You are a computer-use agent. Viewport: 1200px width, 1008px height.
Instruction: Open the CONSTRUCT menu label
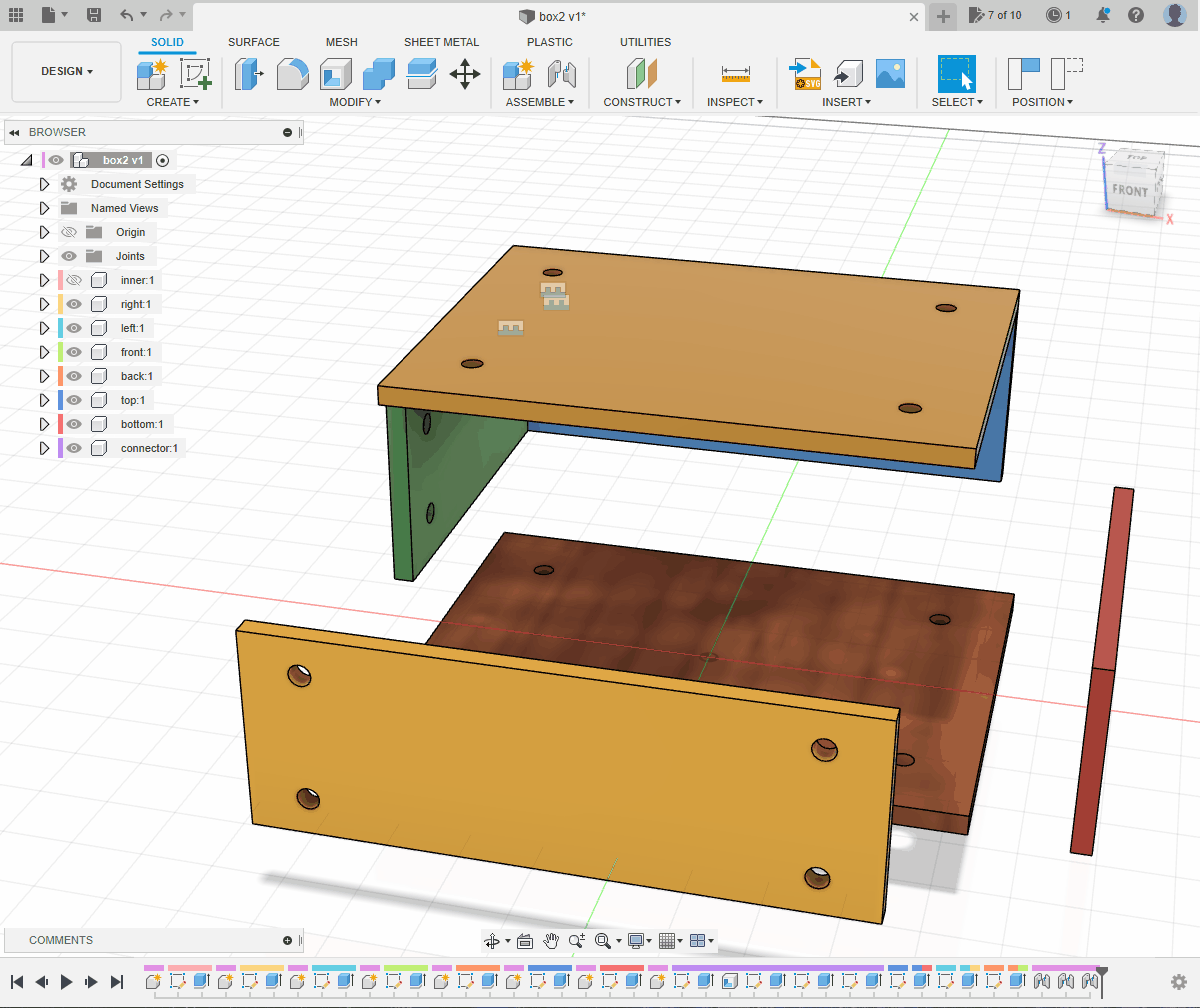point(642,102)
